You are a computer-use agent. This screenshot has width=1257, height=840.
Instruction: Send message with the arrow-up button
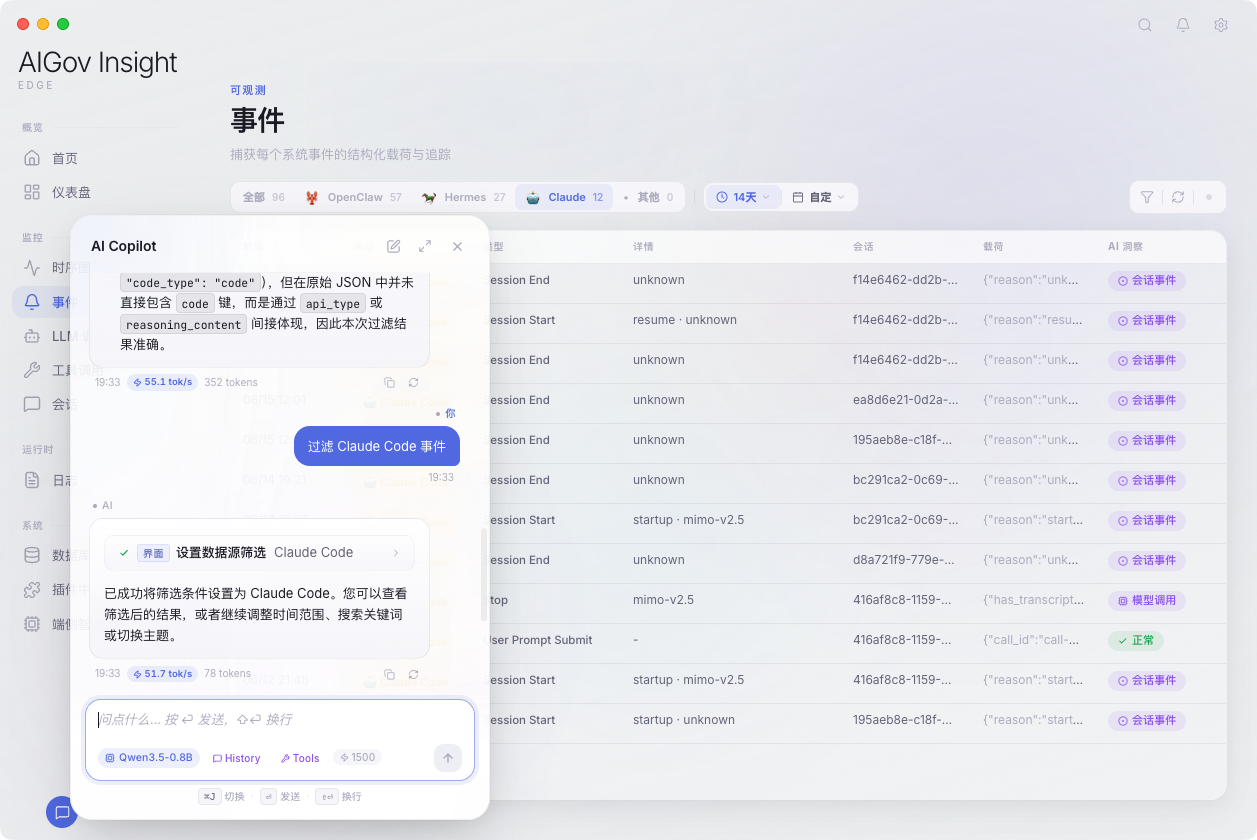pyautogui.click(x=448, y=758)
